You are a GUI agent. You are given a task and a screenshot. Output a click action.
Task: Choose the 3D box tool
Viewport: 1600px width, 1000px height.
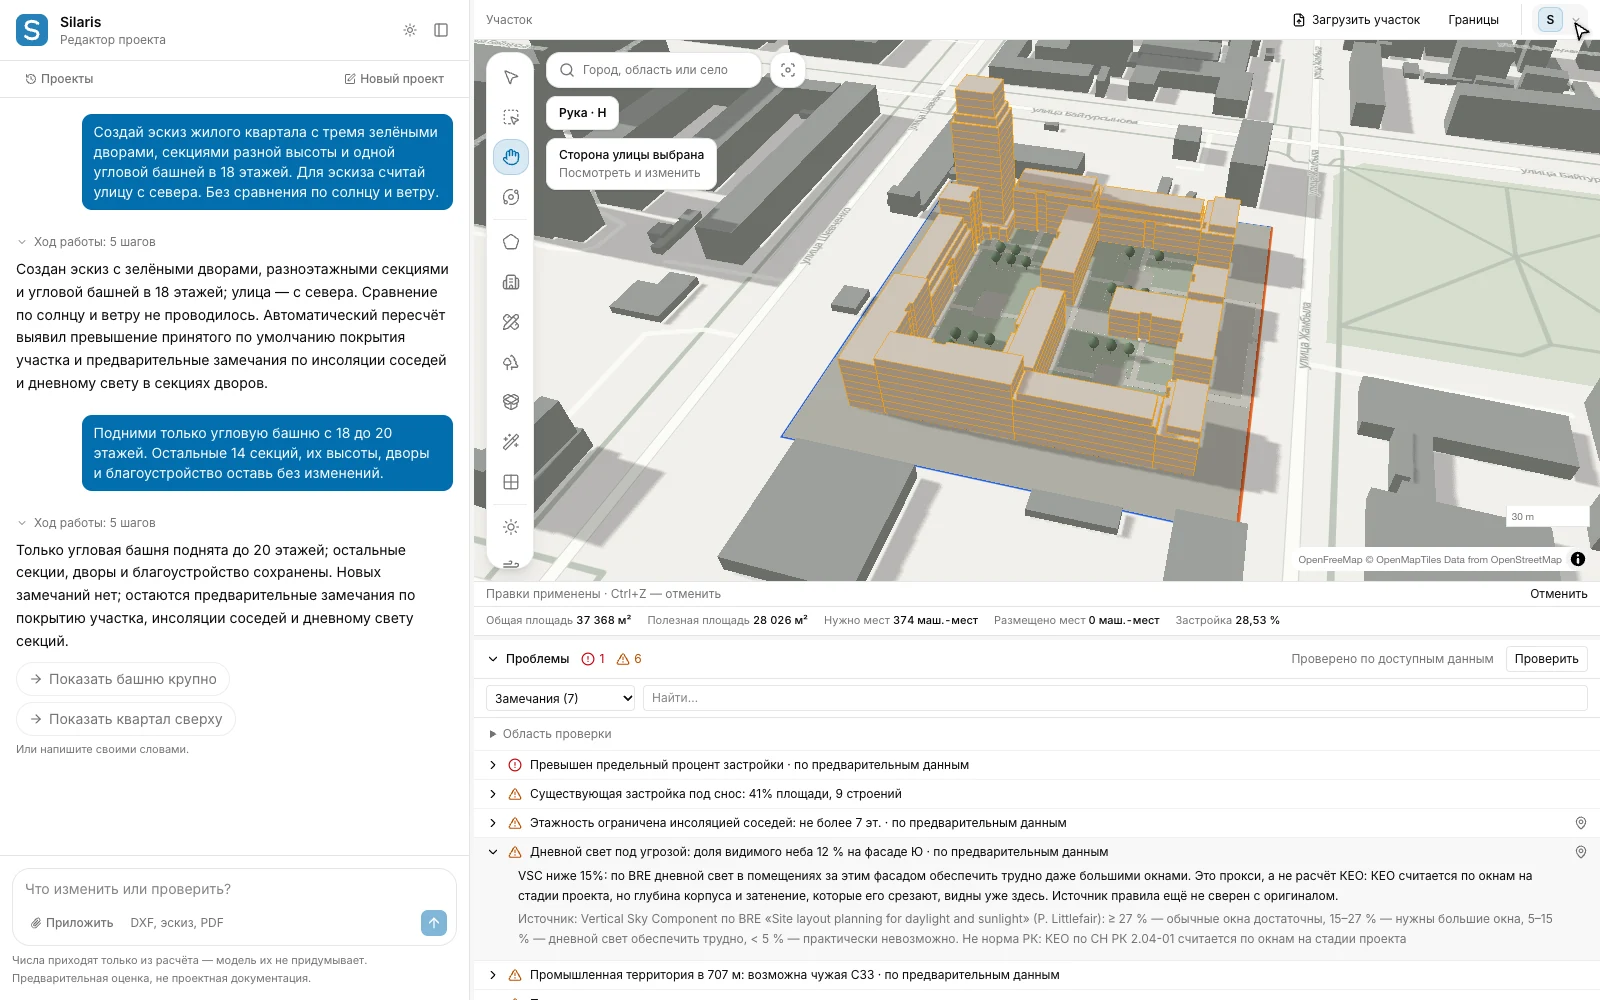tap(511, 402)
